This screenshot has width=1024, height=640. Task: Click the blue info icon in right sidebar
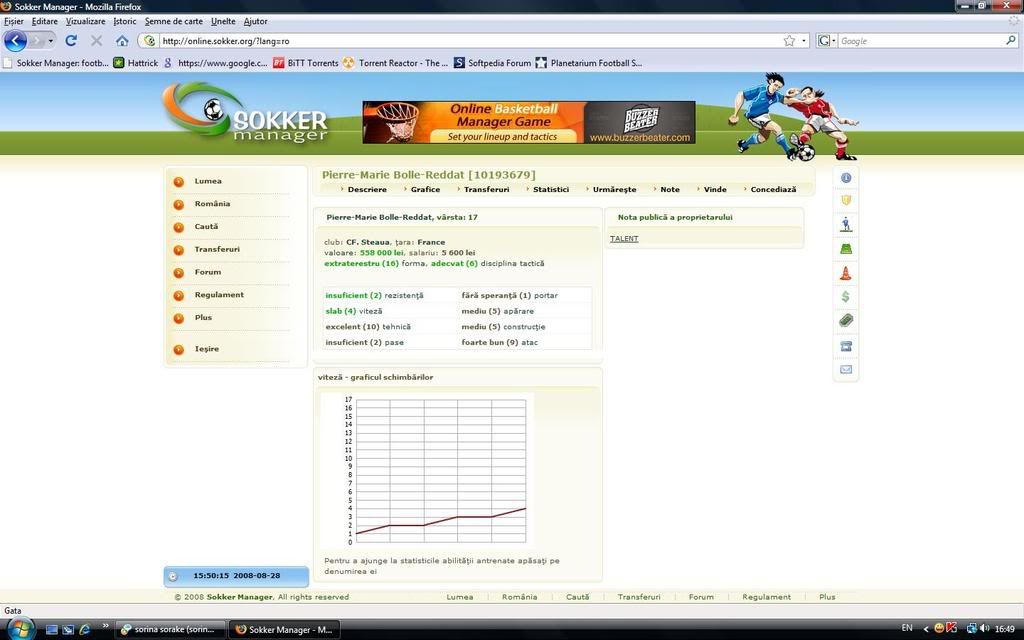[846, 178]
